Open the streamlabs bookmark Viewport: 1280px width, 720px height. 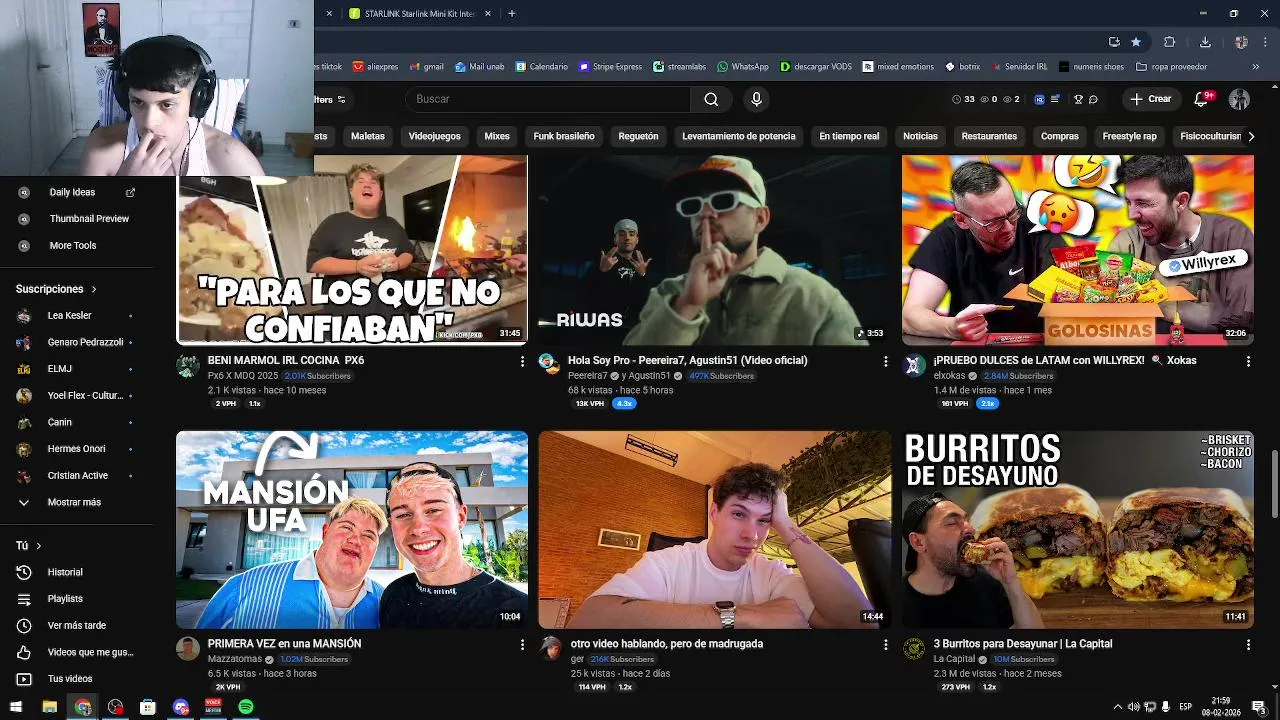680,67
